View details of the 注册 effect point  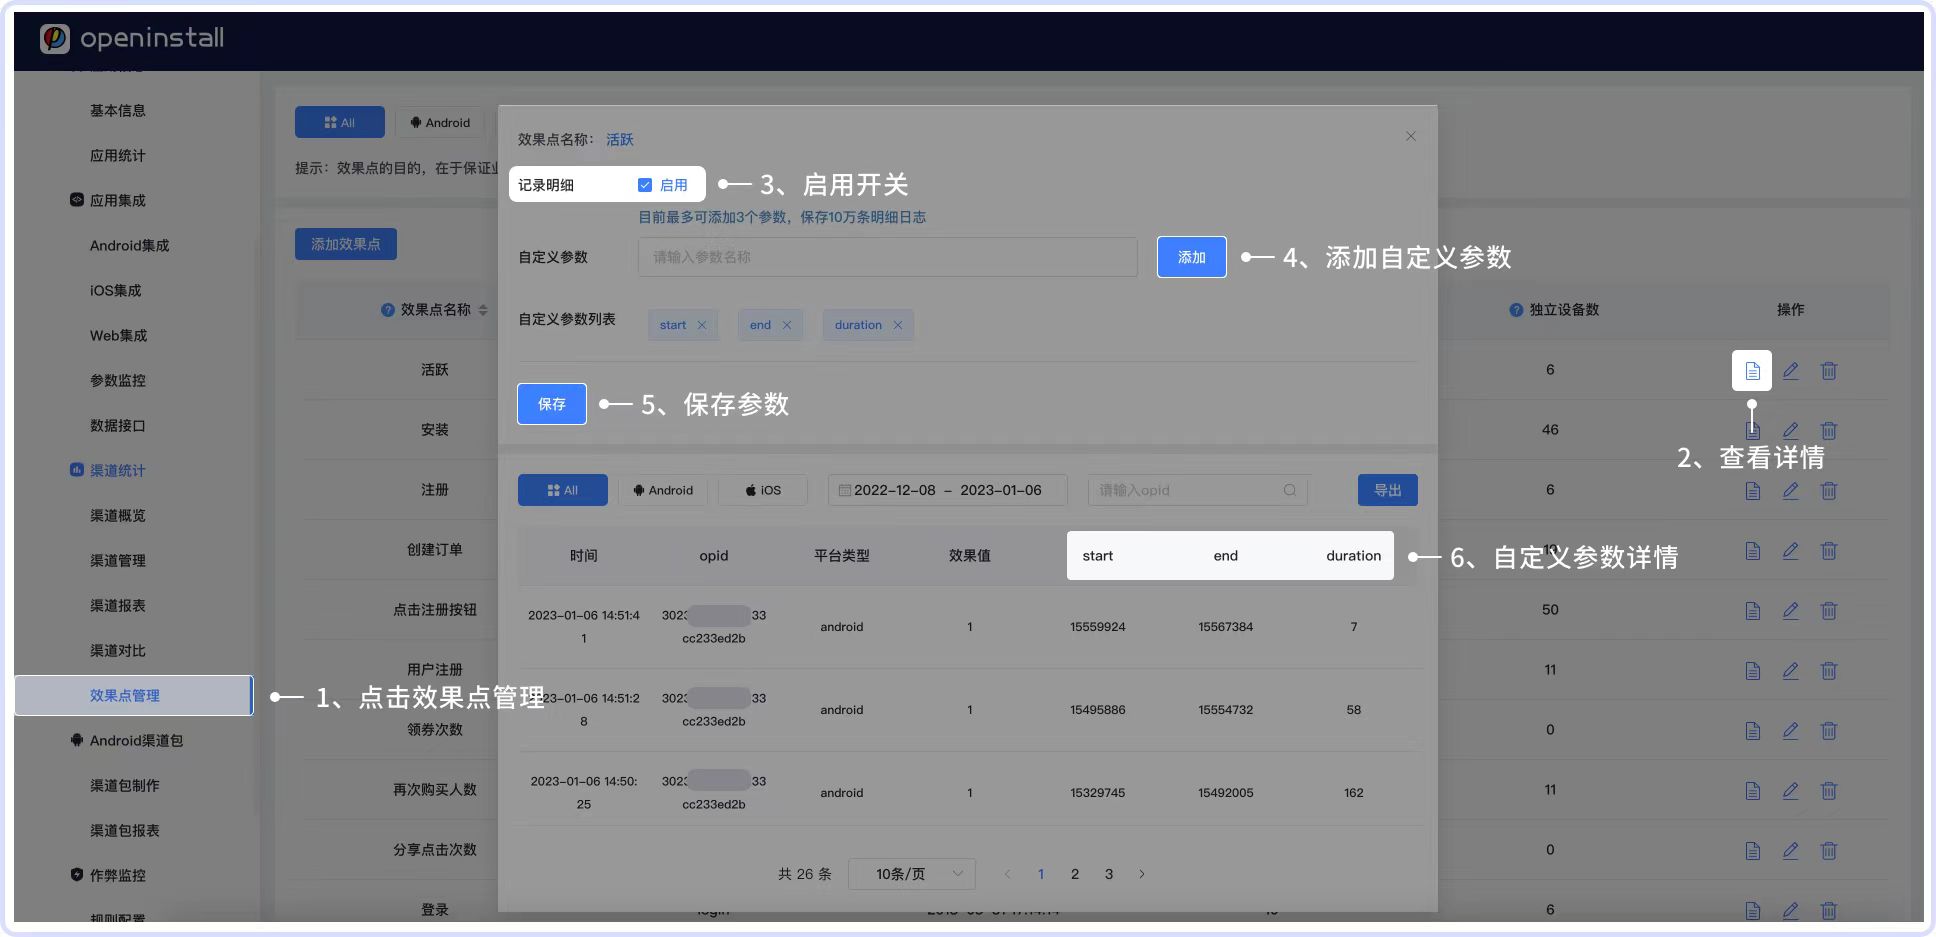(1752, 491)
